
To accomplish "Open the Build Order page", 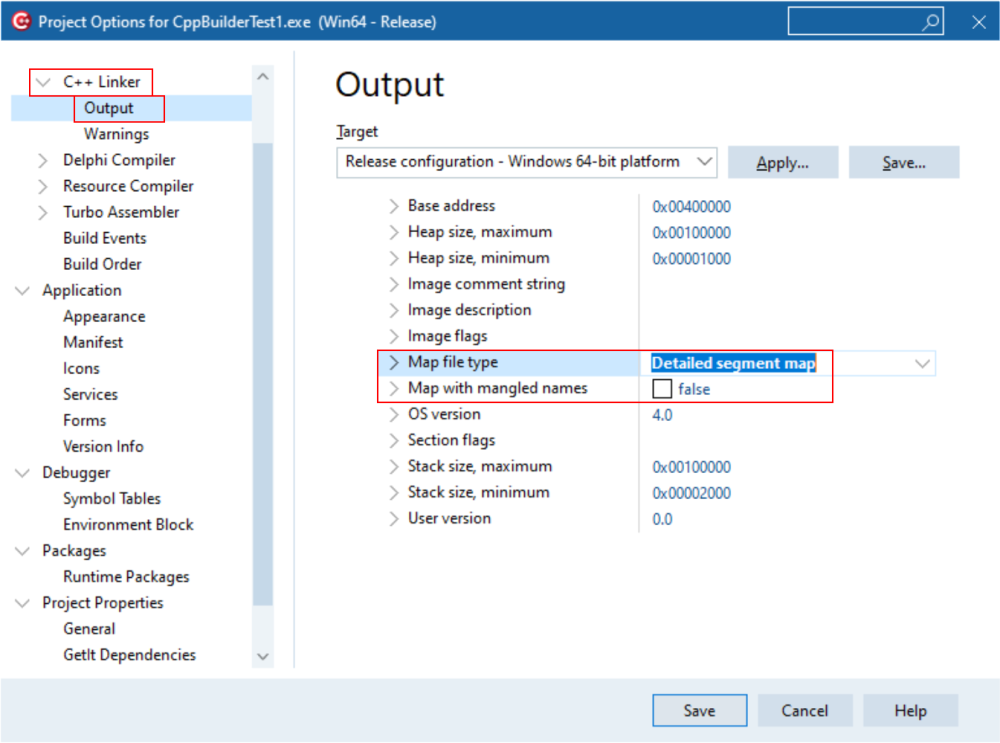I will point(102,264).
